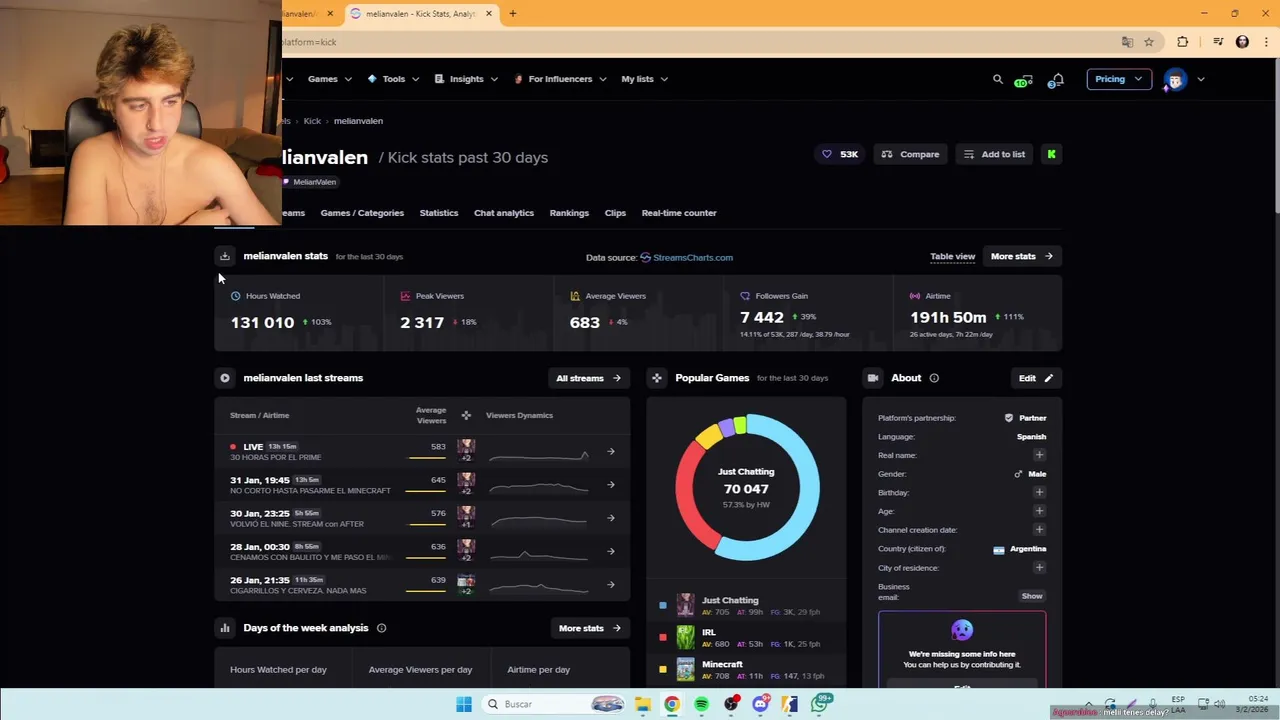Open the Table view link
1280x720 pixels.
point(952,256)
